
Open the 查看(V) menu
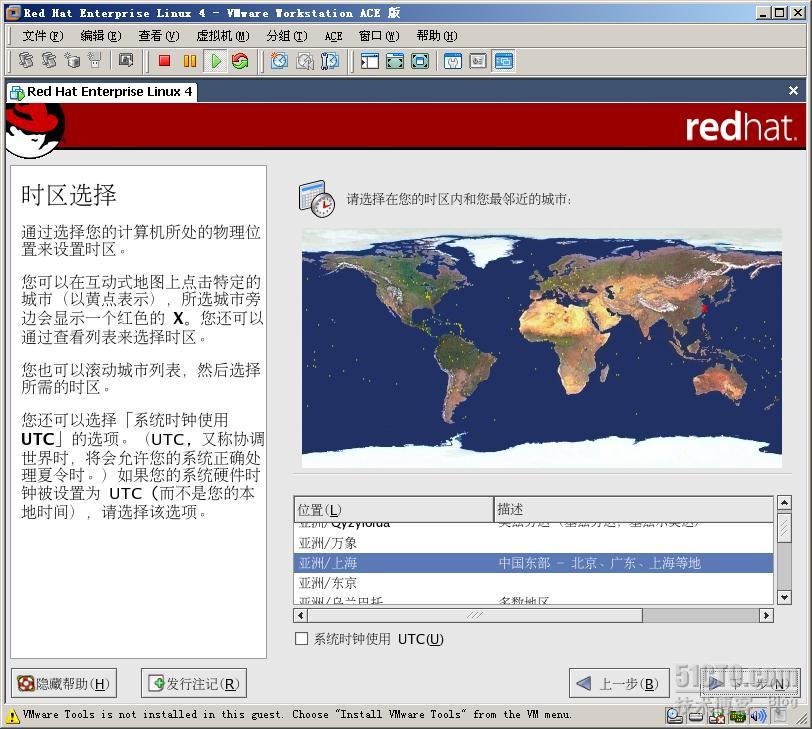pyautogui.click(x=158, y=36)
